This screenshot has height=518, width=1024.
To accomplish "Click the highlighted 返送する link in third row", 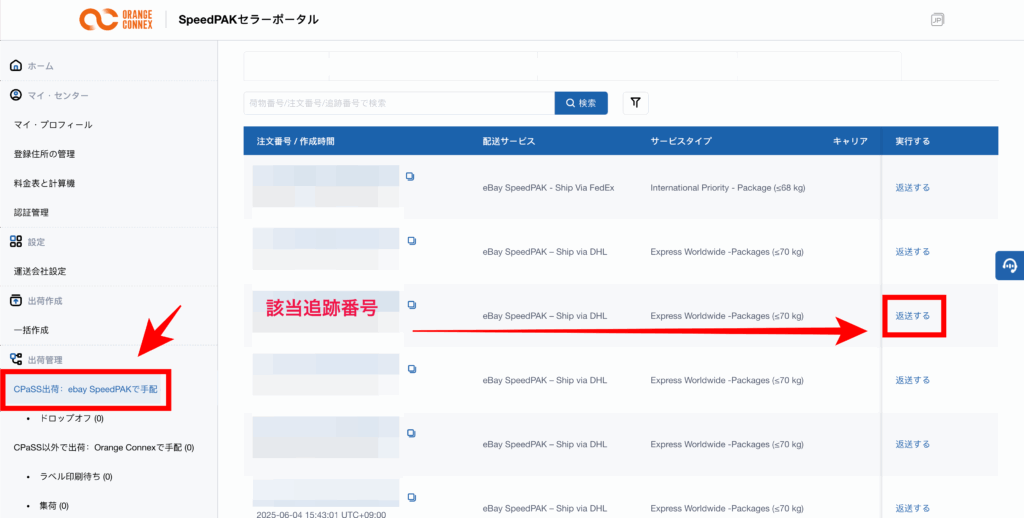I will [x=912, y=316].
